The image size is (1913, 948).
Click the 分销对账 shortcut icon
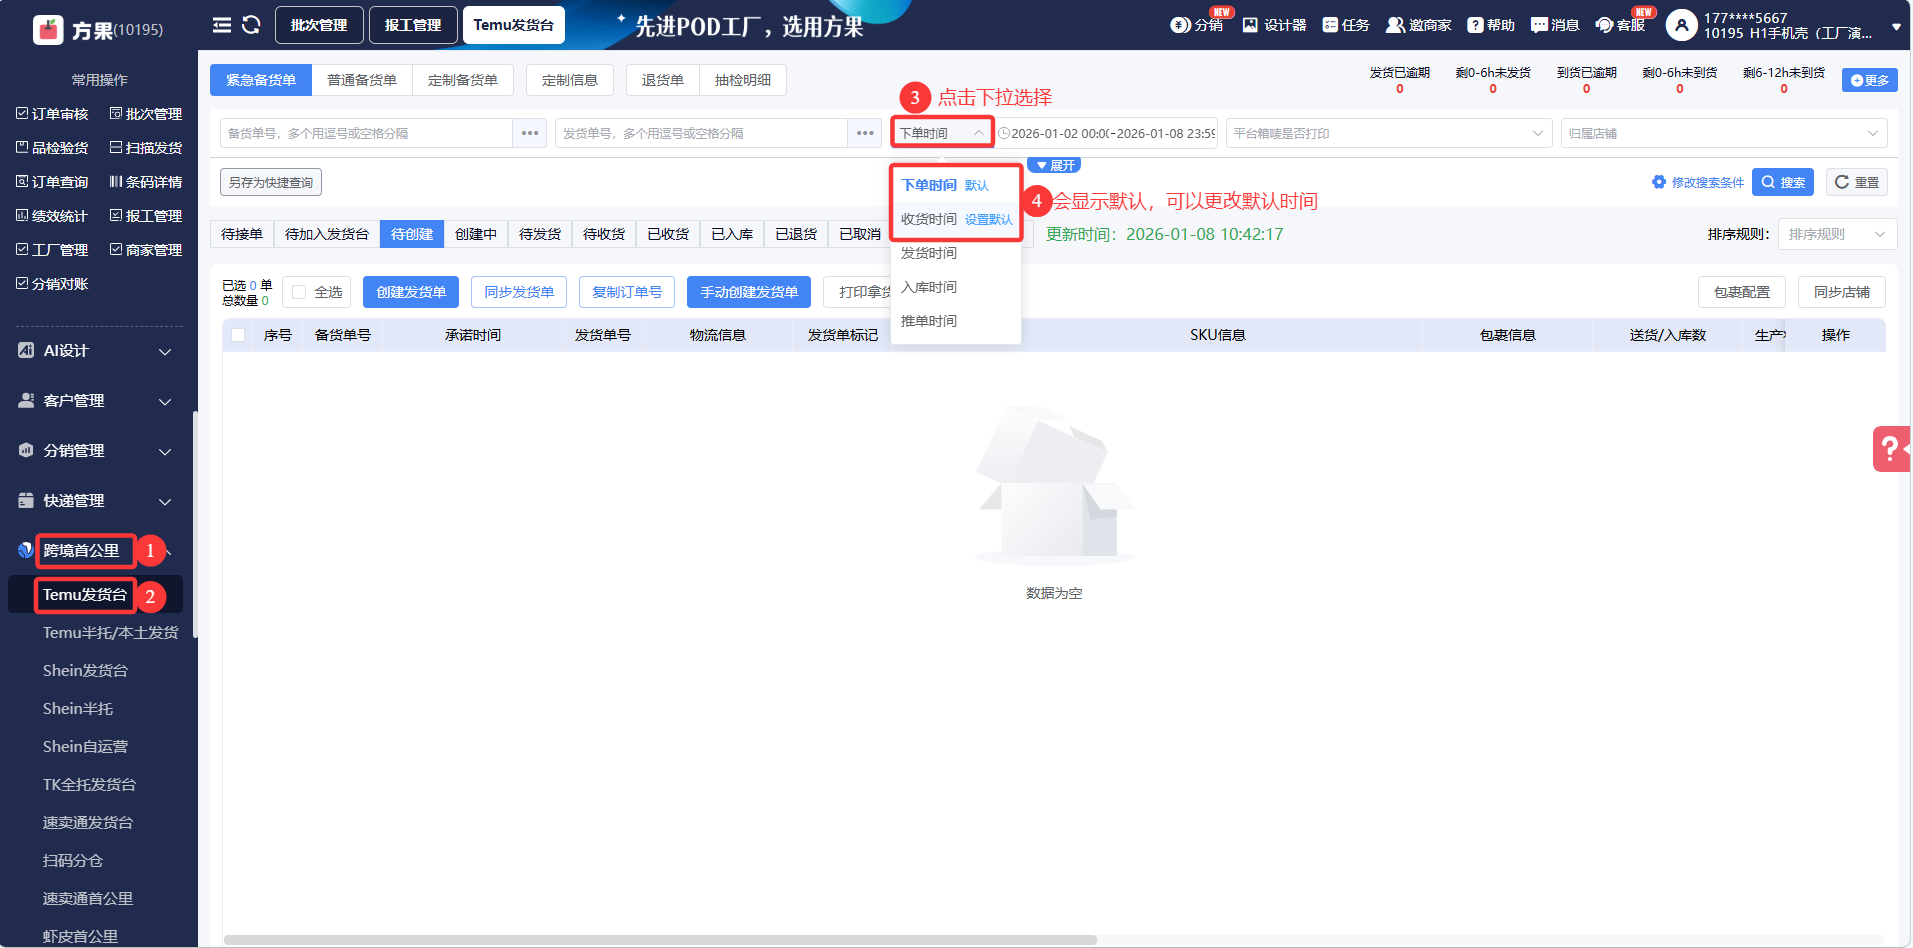(22, 284)
